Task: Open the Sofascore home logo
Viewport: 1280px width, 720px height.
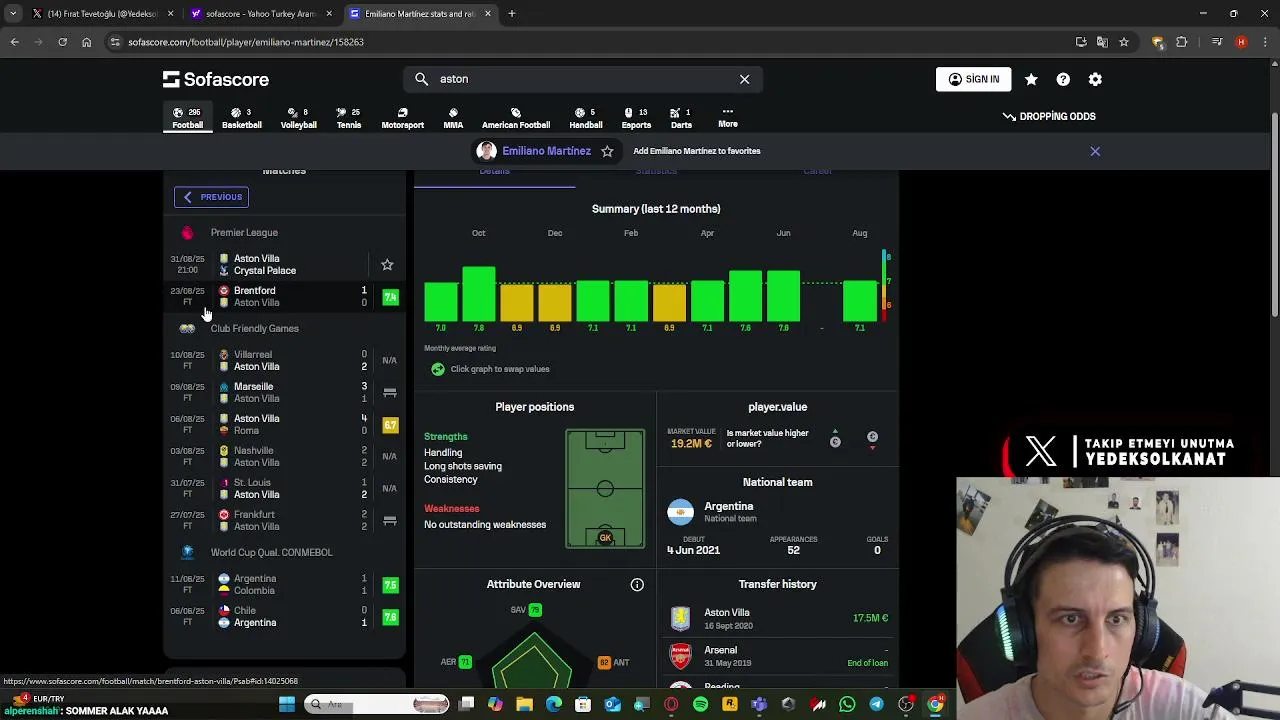Action: [216, 79]
